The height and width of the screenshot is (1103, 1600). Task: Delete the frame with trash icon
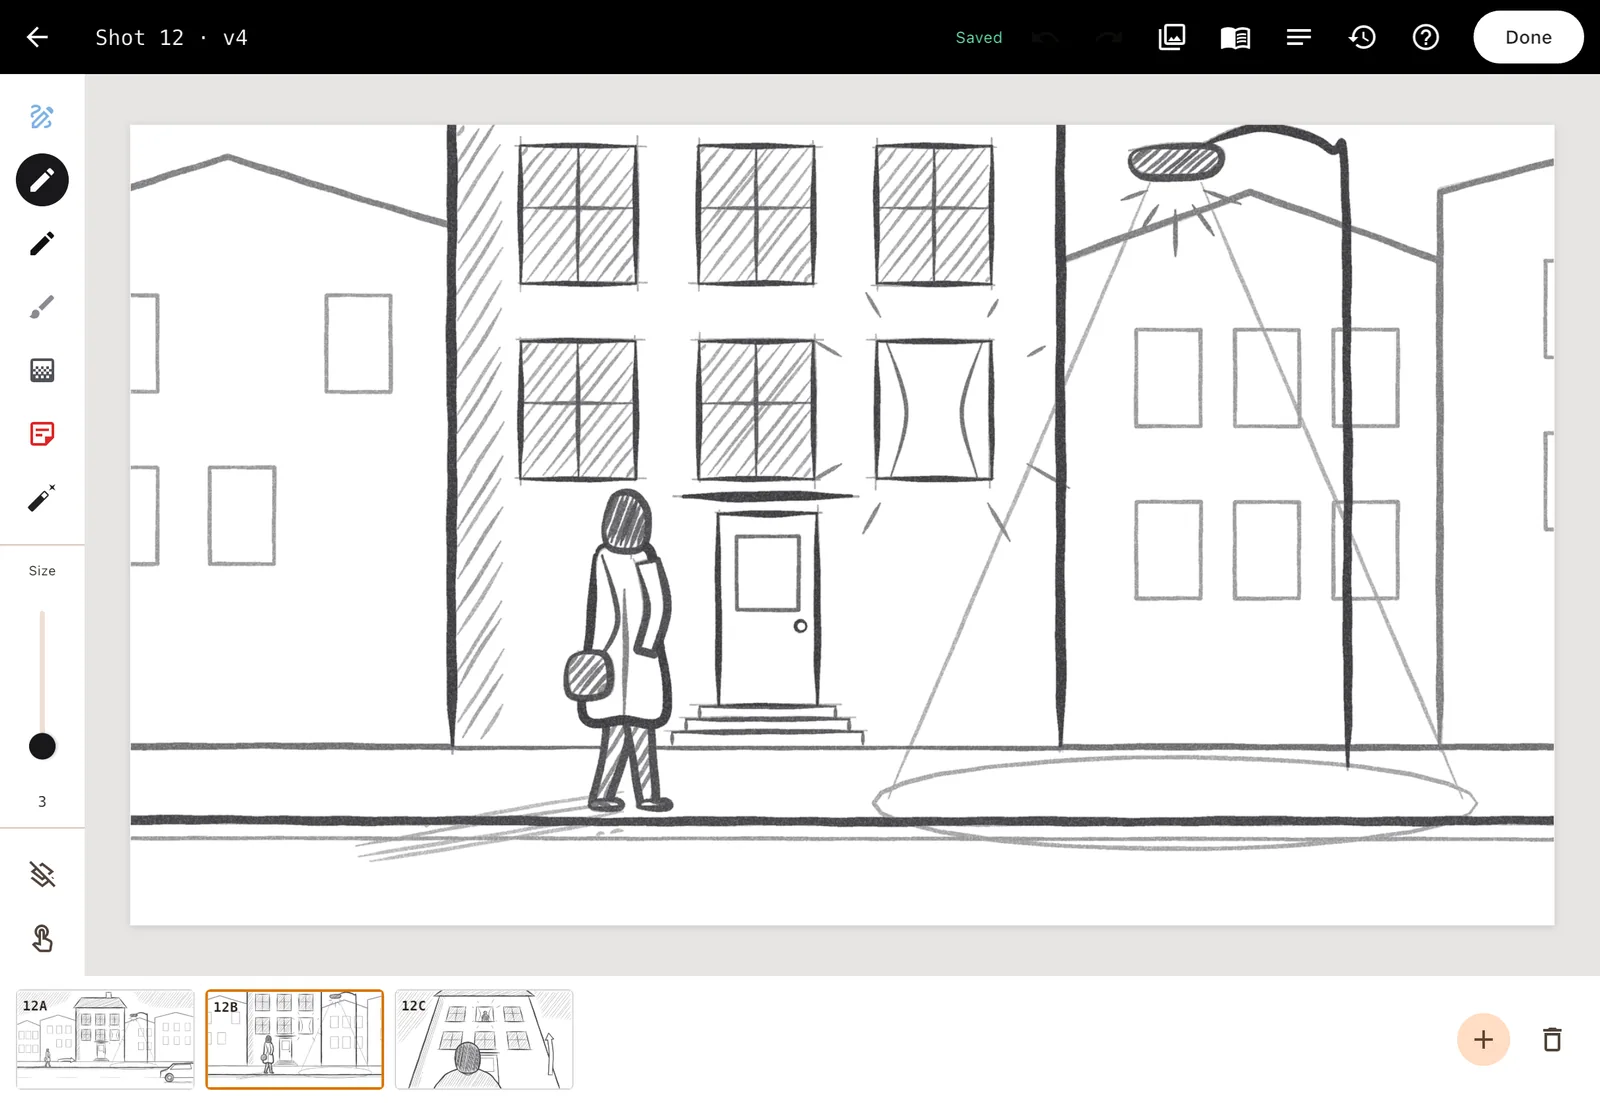pos(1552,1039)
